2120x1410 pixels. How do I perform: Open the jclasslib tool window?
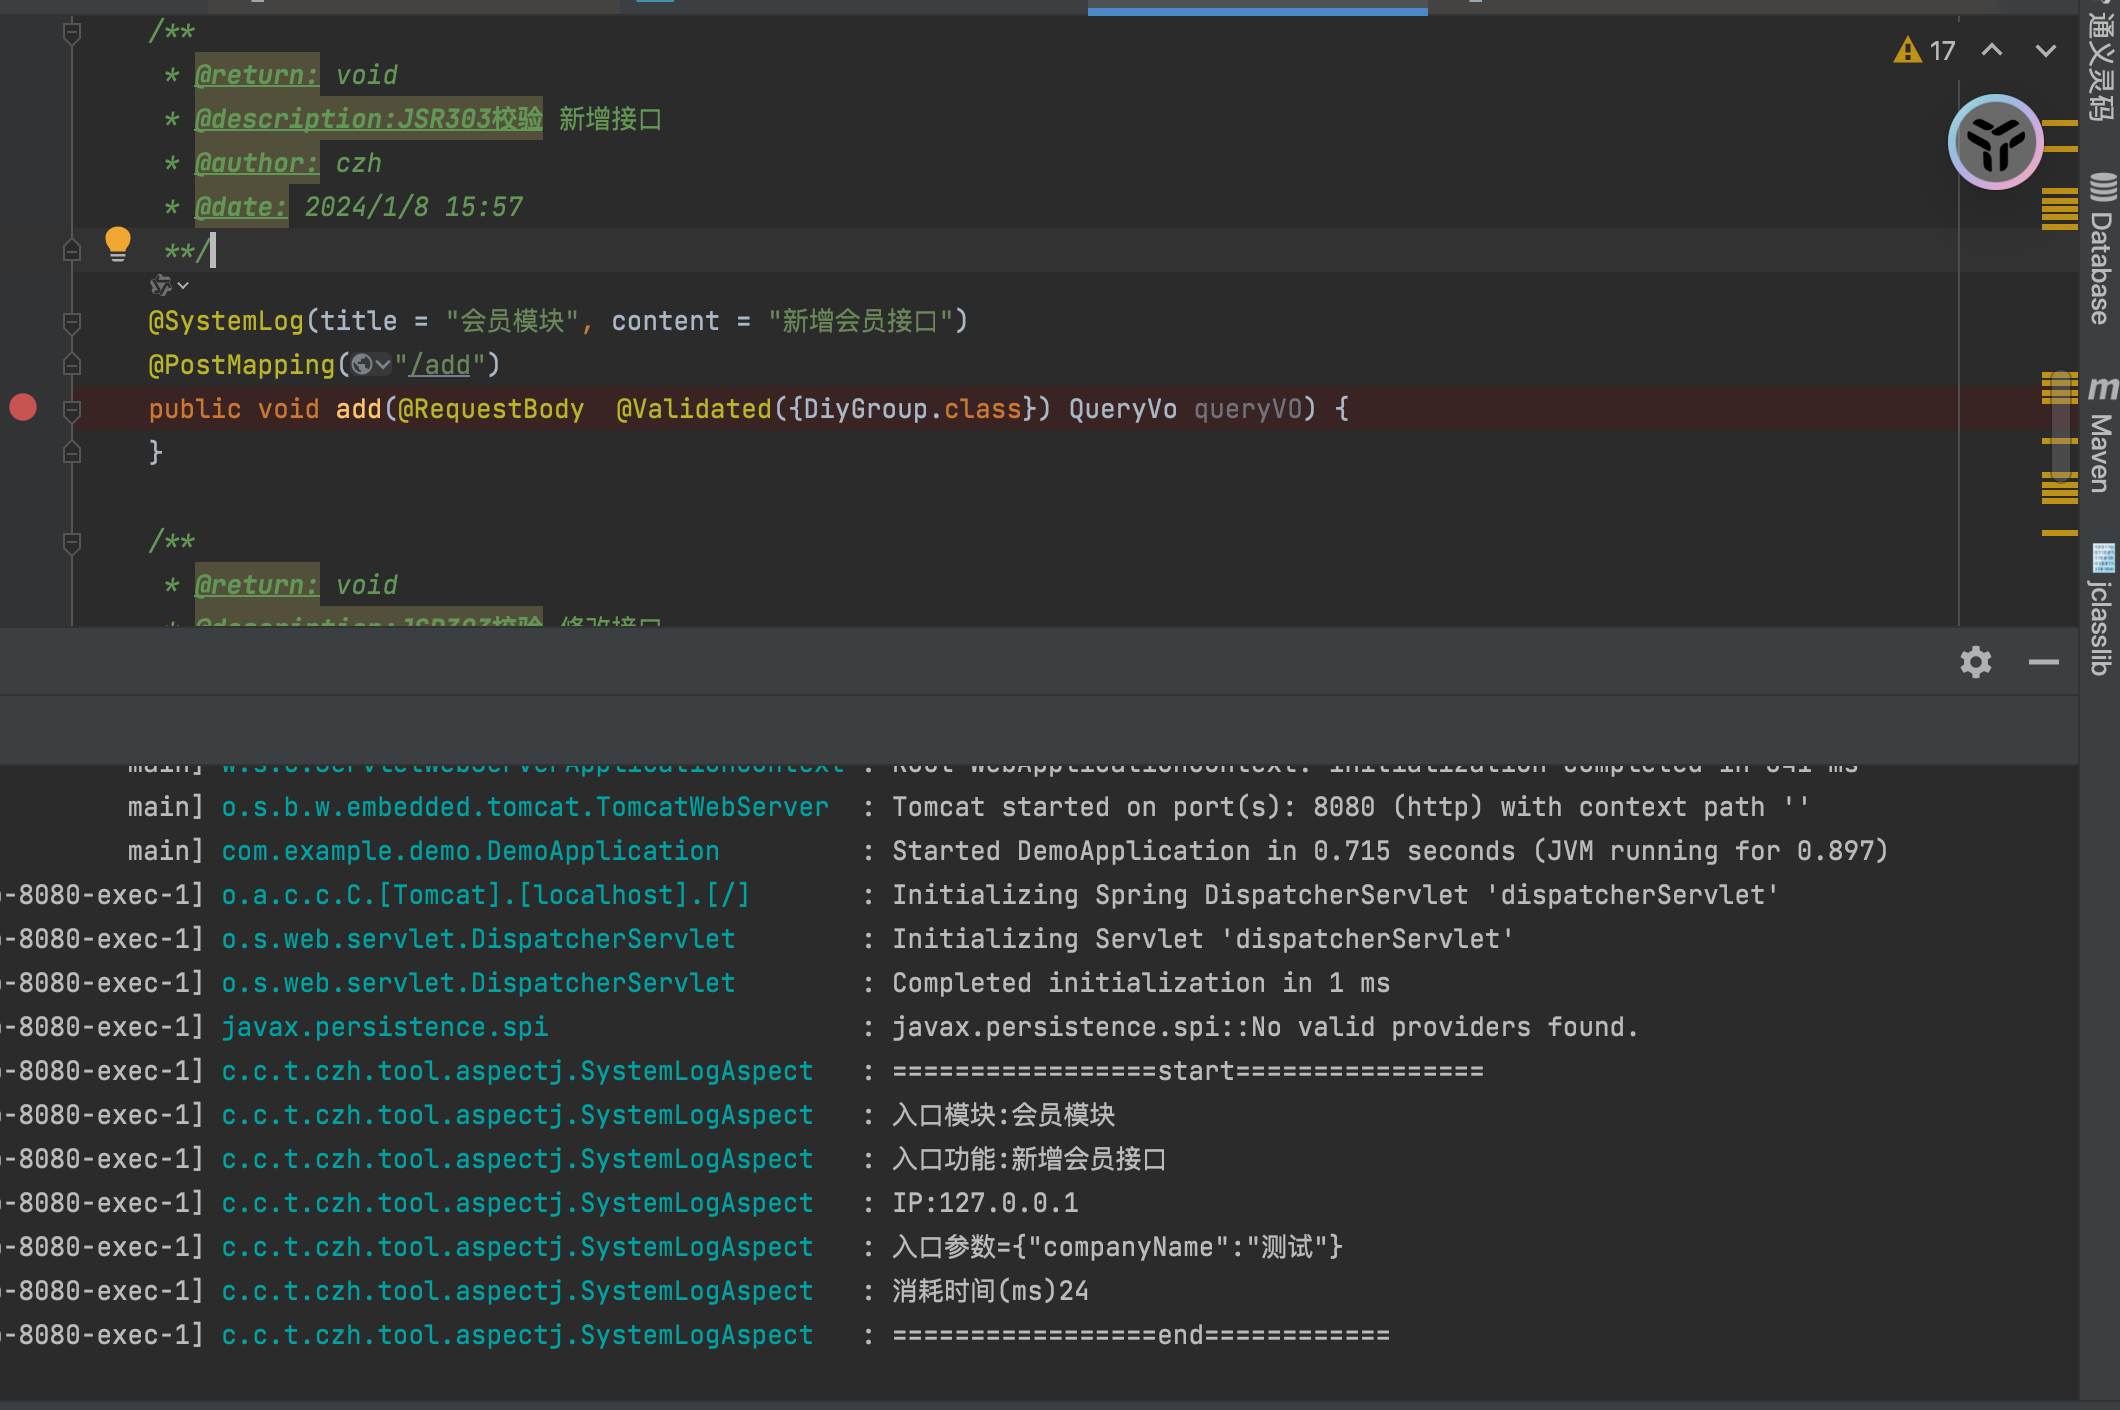[2101, 609]
